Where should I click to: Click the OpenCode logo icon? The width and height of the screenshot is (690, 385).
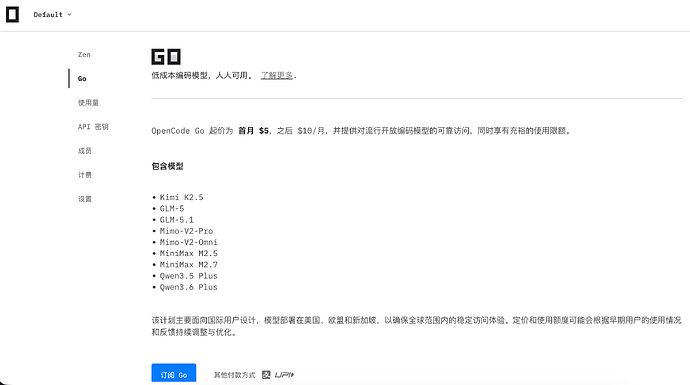click(x=12, y=15)
